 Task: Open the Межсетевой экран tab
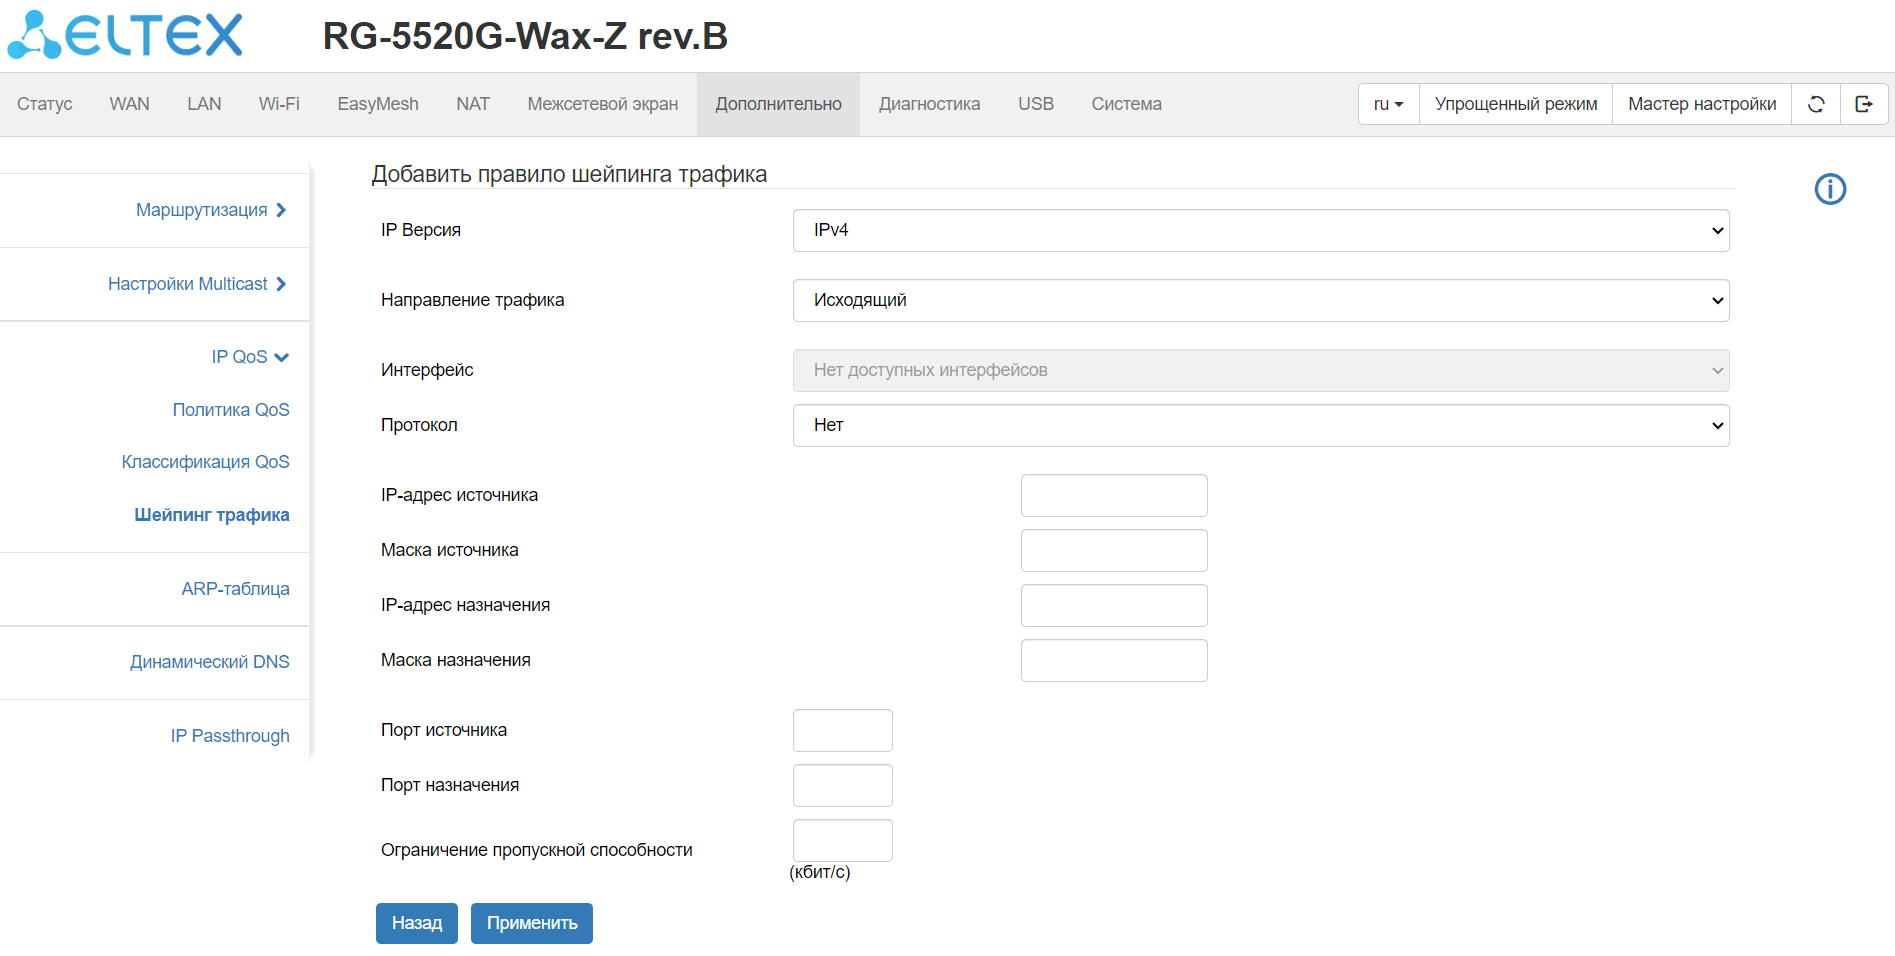coord(602,104)
